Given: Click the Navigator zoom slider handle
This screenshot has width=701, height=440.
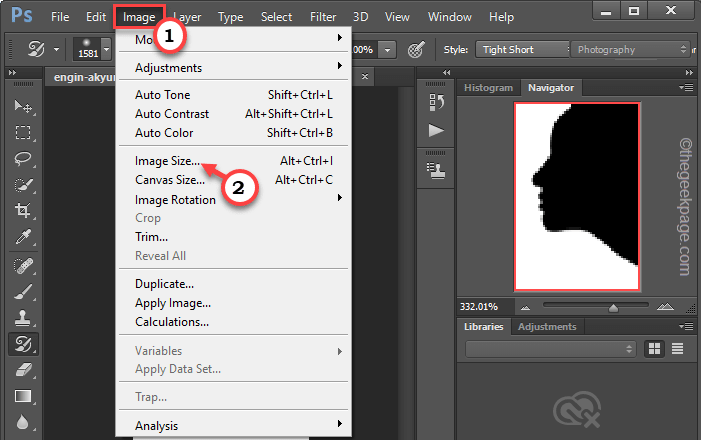Looking at the screenshot, I should tap(613, 308).
